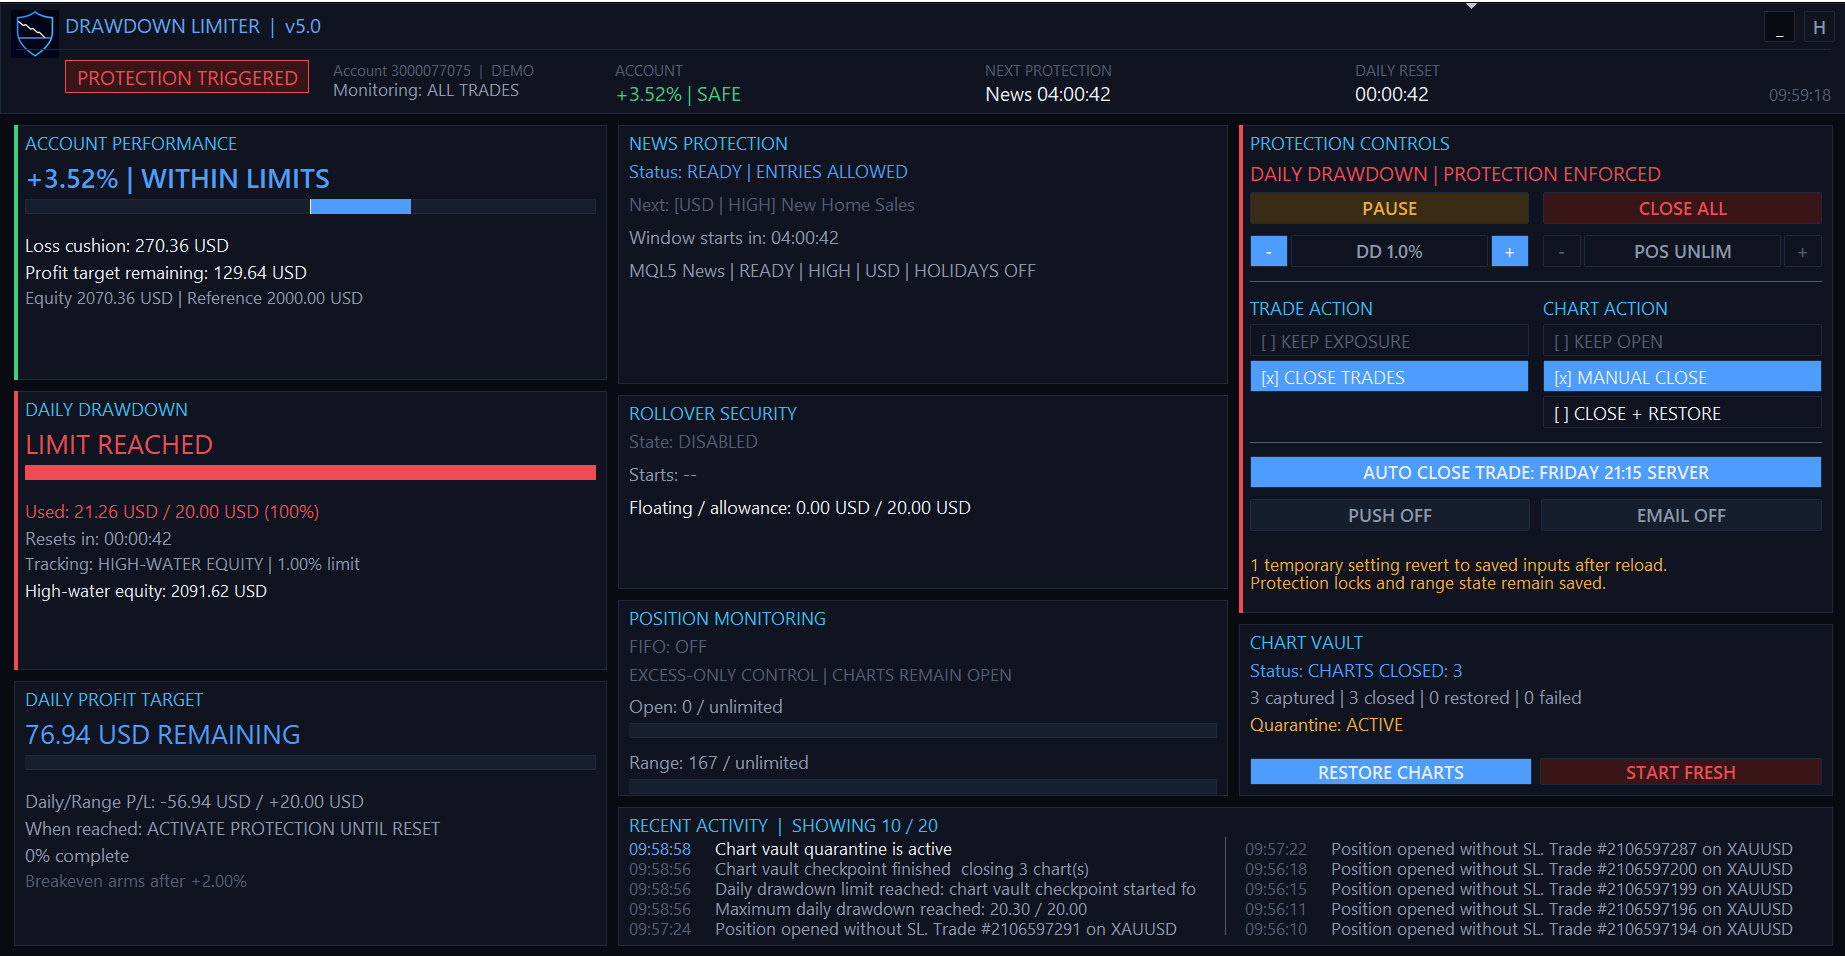Viewport: 1845px width, 956px height.
Task: Click the RESTORE CHARTS button
Action: 1391,772
